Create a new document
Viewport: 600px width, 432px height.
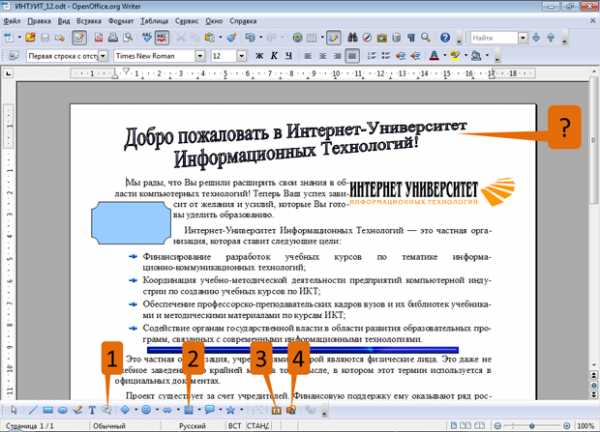coord(8,37)
